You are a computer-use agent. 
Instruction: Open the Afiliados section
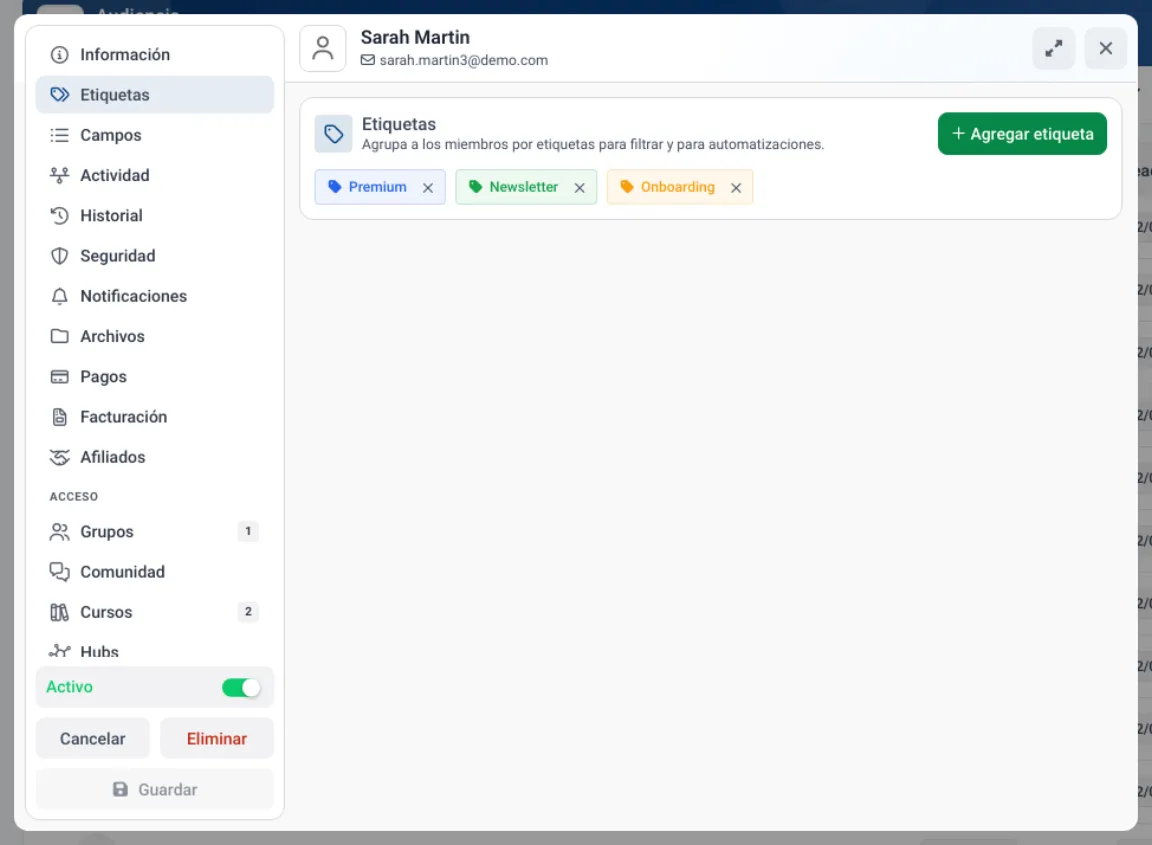pos(154,457)
